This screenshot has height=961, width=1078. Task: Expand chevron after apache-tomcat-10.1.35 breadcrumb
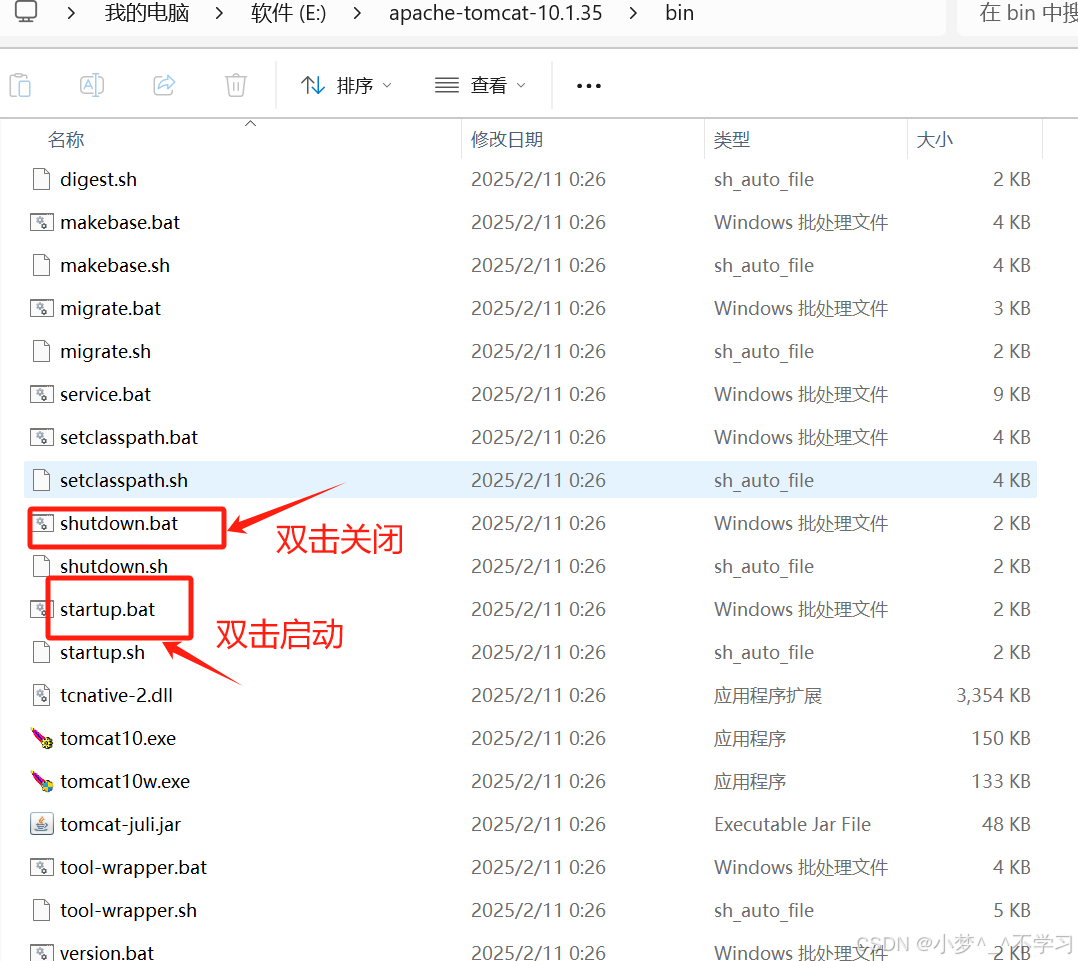click(633, 13)
